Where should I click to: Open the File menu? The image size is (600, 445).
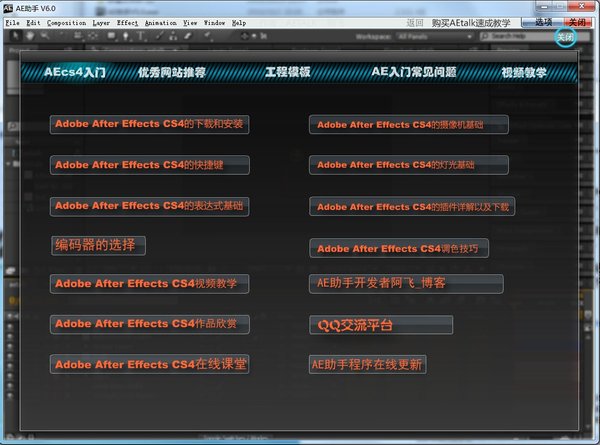click(12, 23)
